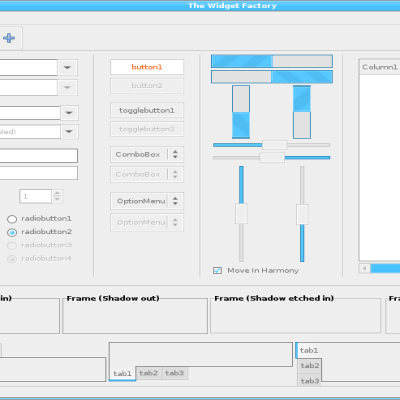Screen dimensions: 400x400
Task: Click button1
Action: (x=147, y=67)
